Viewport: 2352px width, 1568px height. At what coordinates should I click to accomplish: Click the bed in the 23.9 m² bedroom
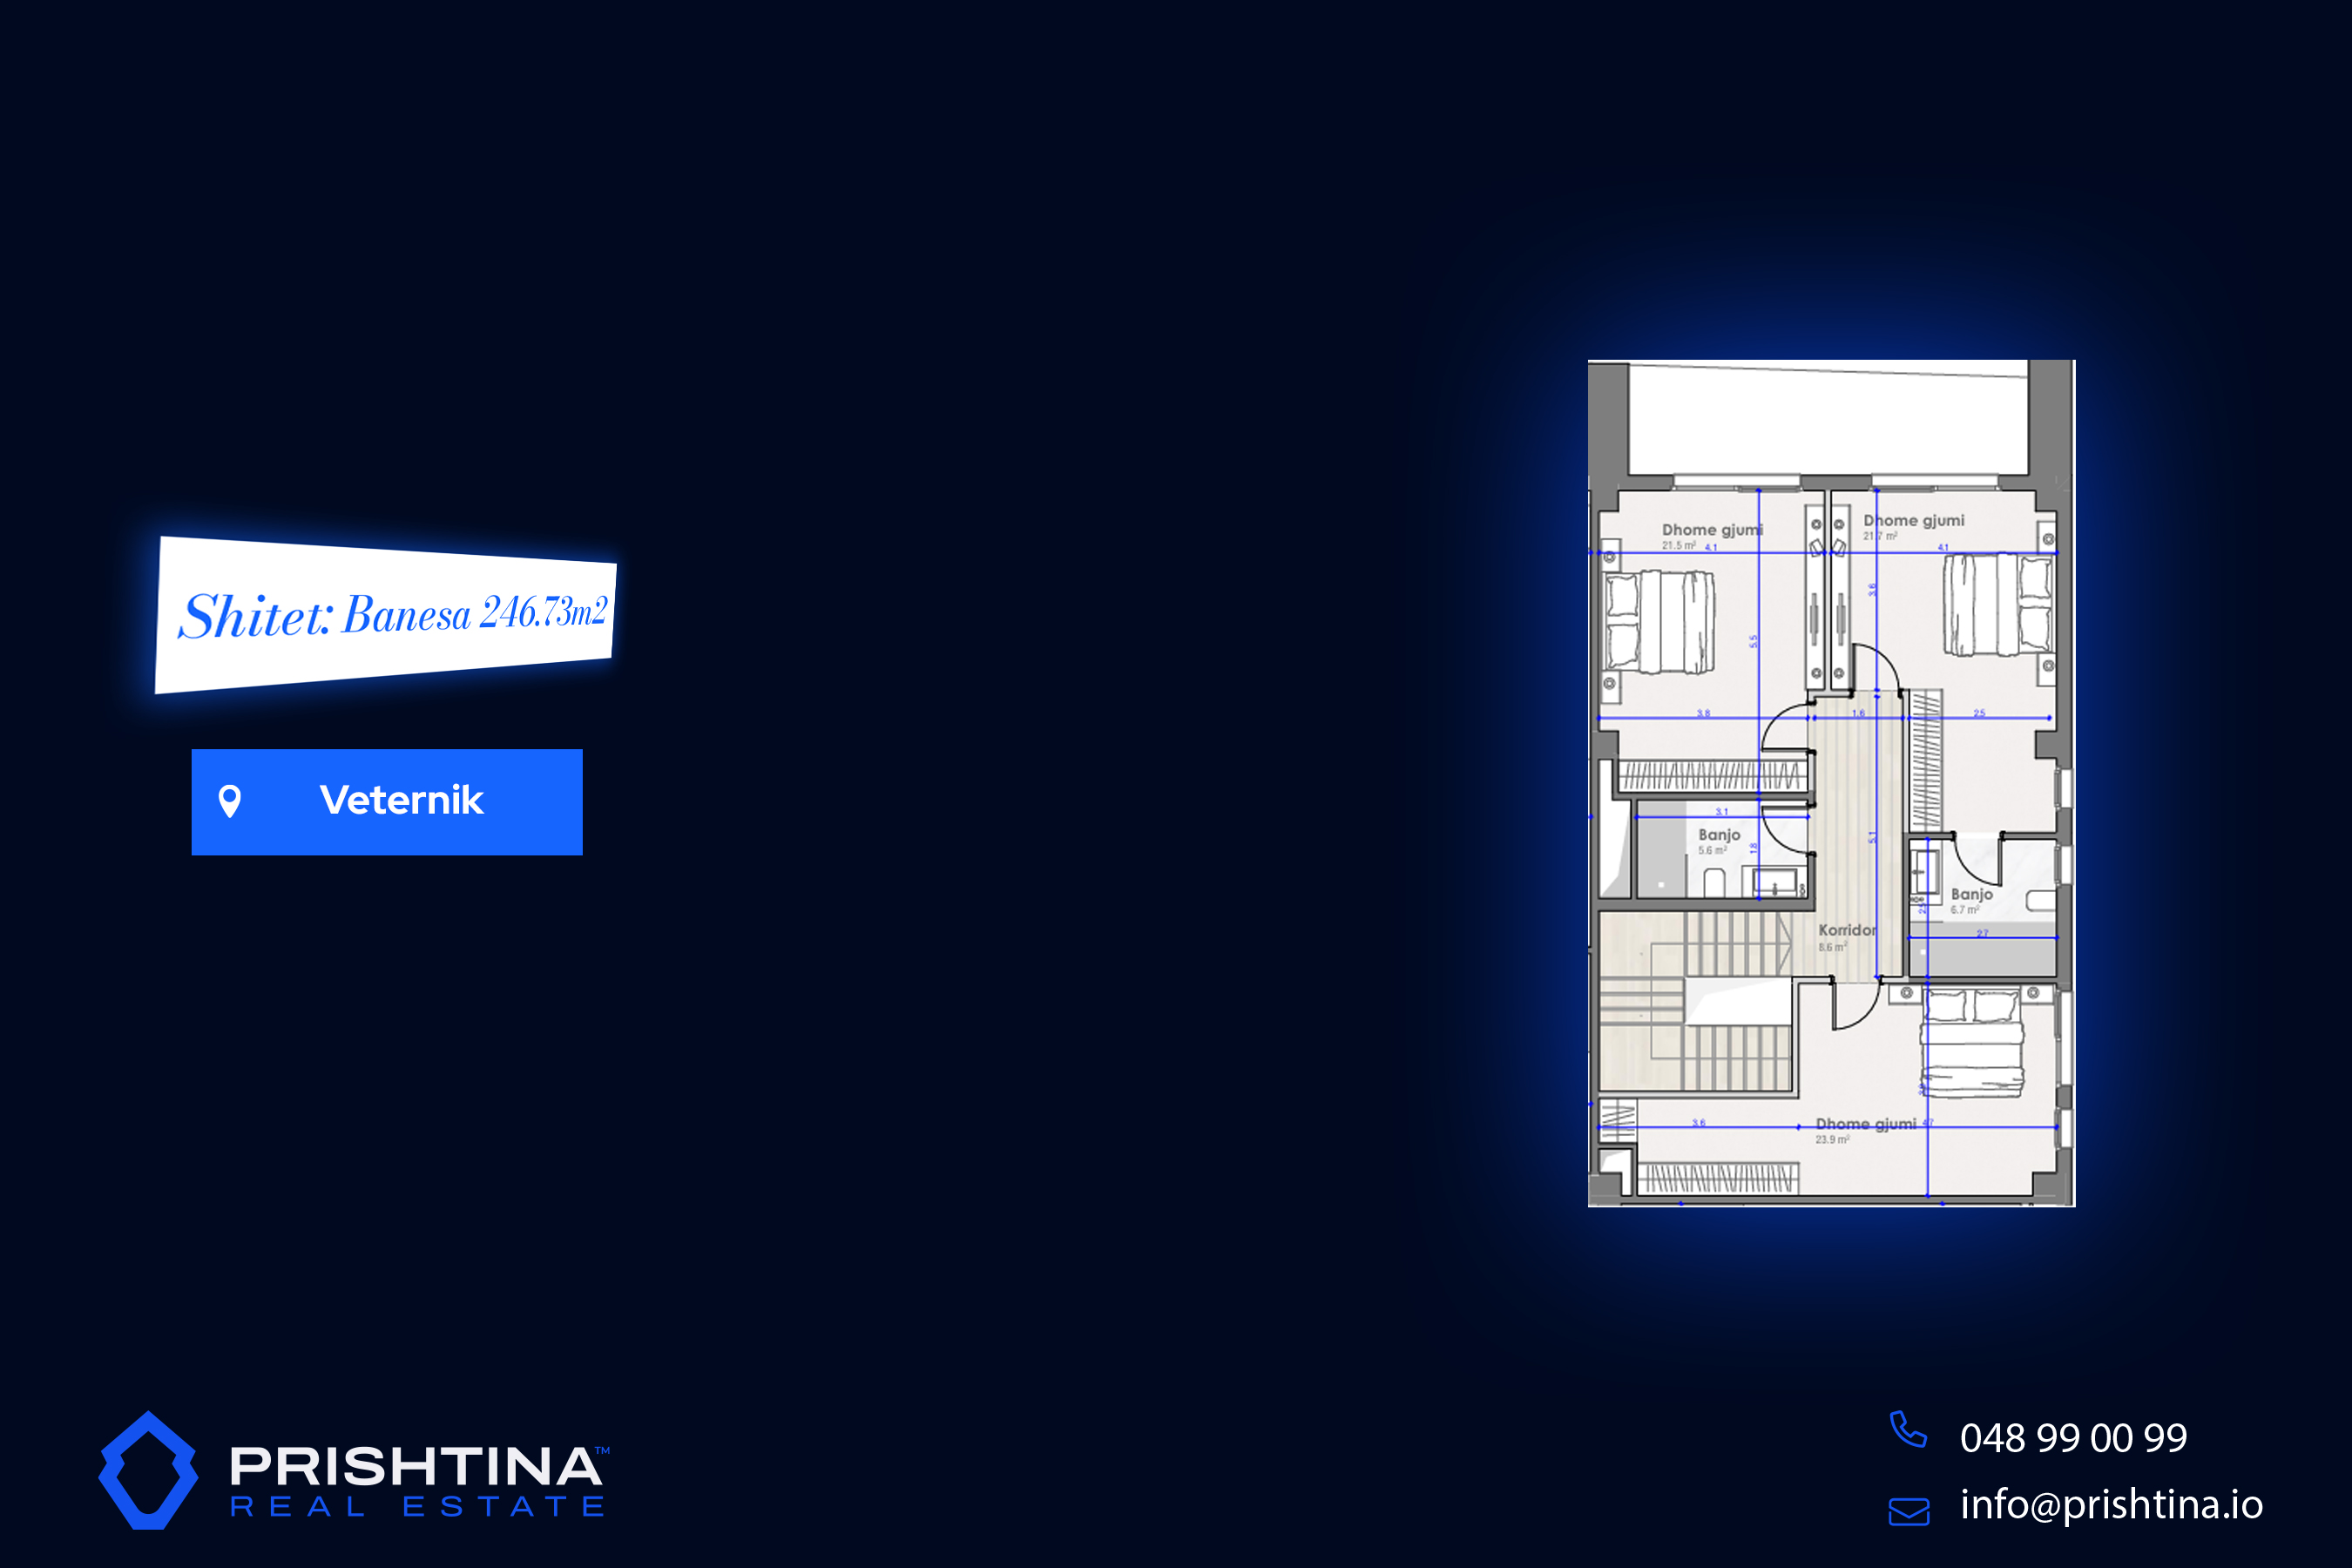(1971, 1042)
